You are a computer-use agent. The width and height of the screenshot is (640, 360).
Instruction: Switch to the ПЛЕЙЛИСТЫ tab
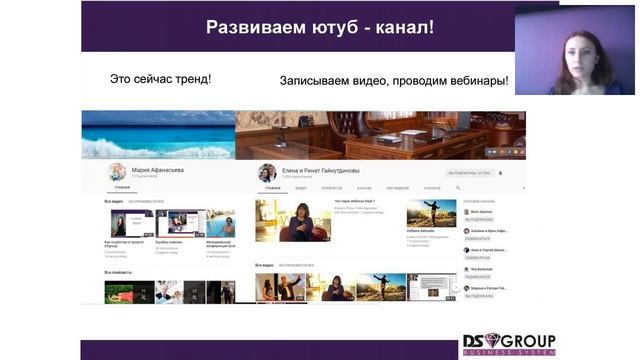[331, 188]
